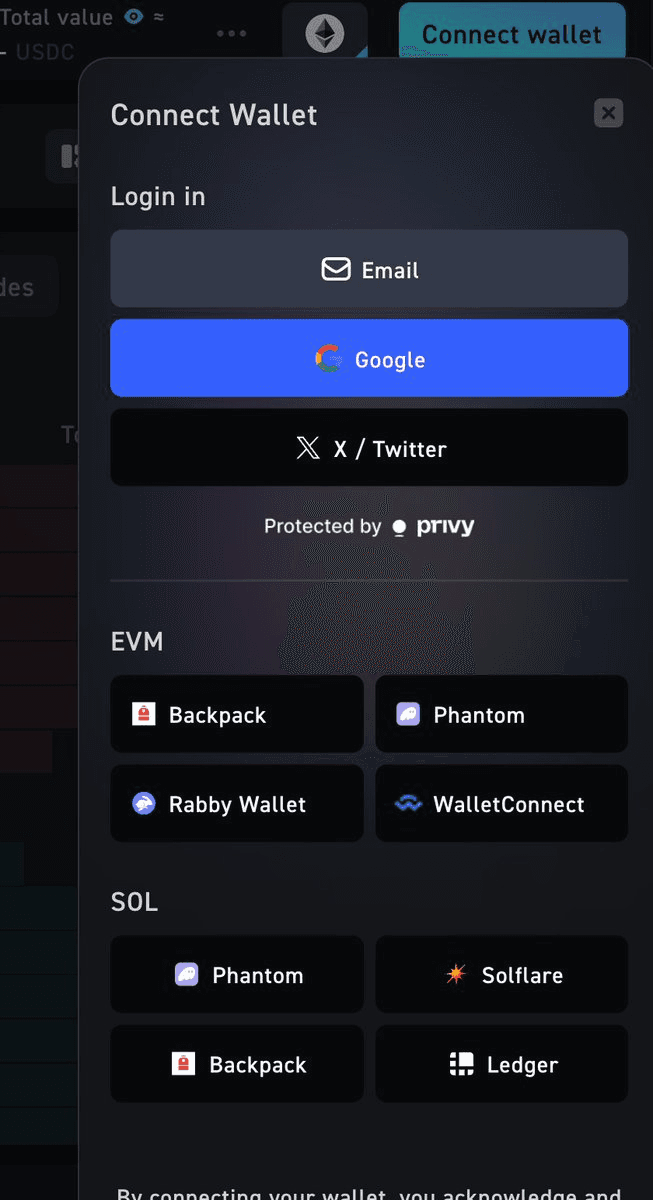Open WalletConnect under EVM section

(501, 803)
